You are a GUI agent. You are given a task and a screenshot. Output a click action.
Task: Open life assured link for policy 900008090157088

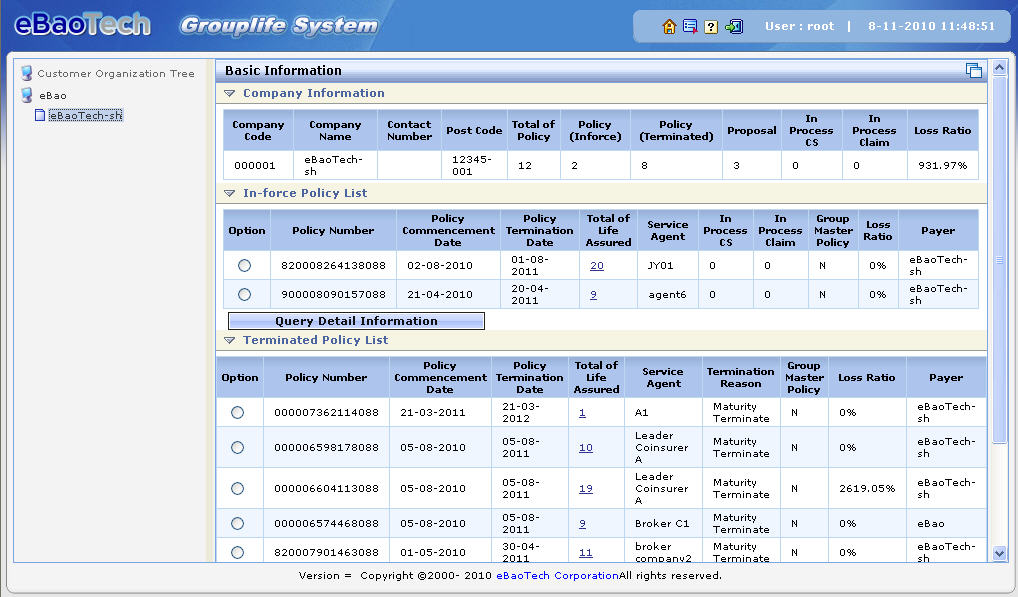pos(593,295)
